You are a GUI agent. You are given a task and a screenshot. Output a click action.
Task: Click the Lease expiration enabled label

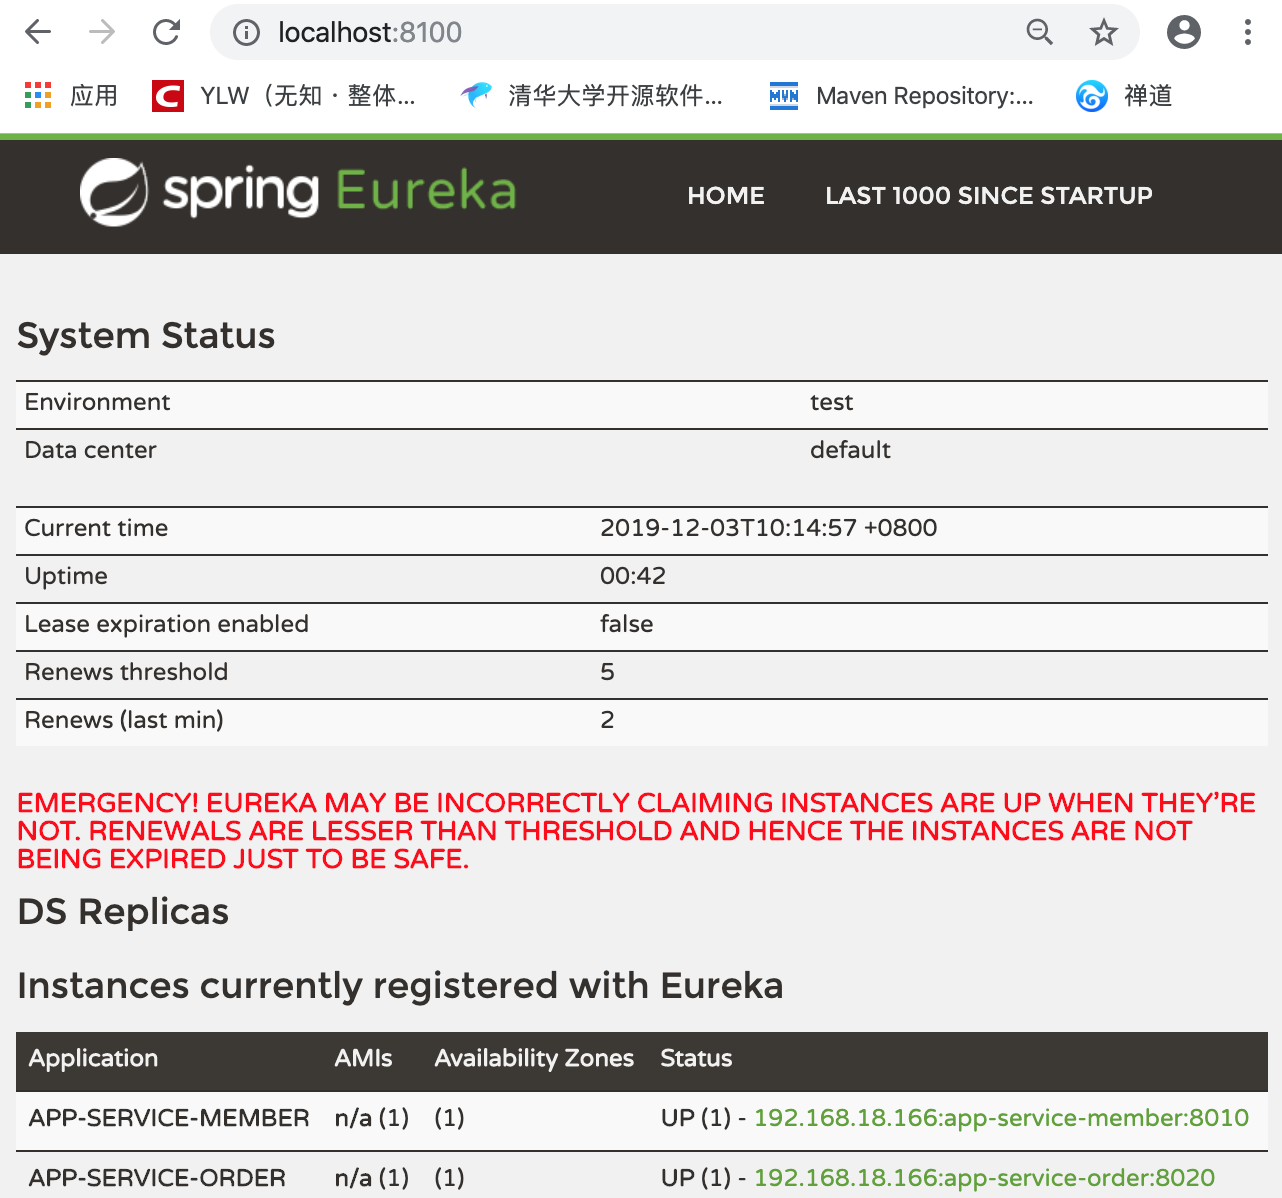(167, 624)
